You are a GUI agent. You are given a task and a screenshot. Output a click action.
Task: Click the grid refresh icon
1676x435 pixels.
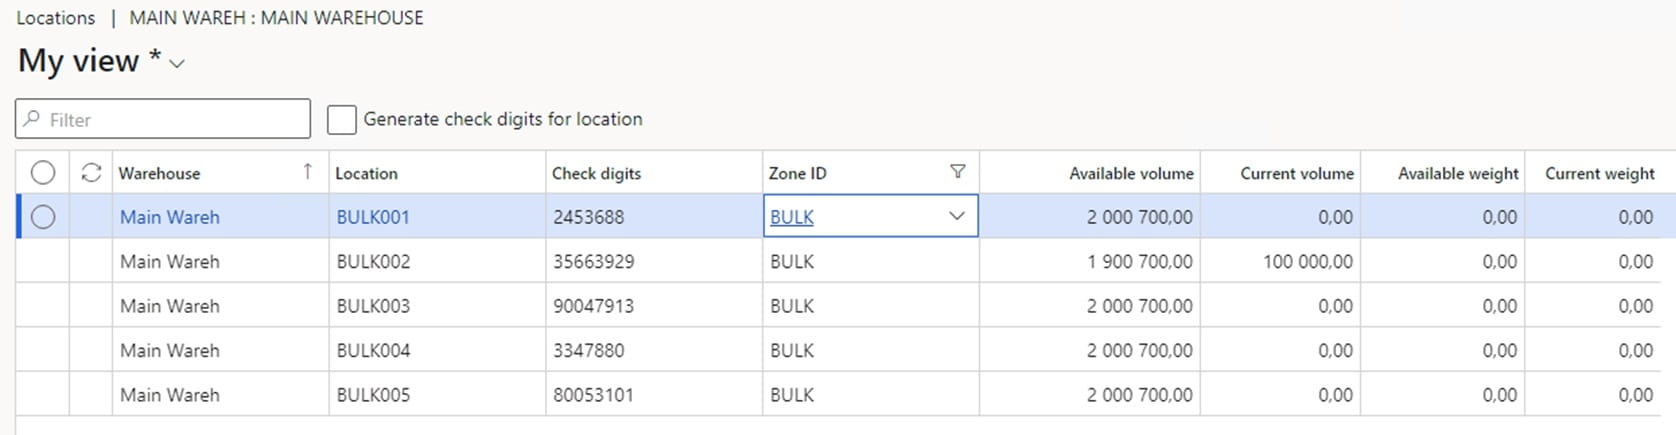pyautogui.click(x=91, y=173)
